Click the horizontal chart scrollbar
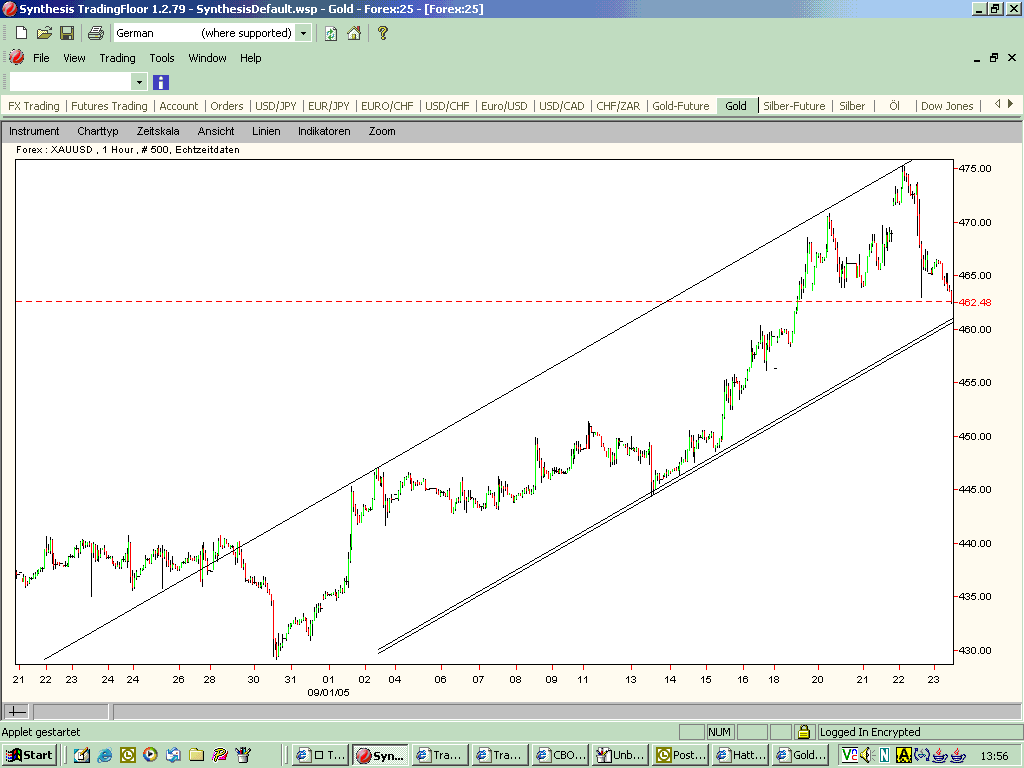 point(566,711)
